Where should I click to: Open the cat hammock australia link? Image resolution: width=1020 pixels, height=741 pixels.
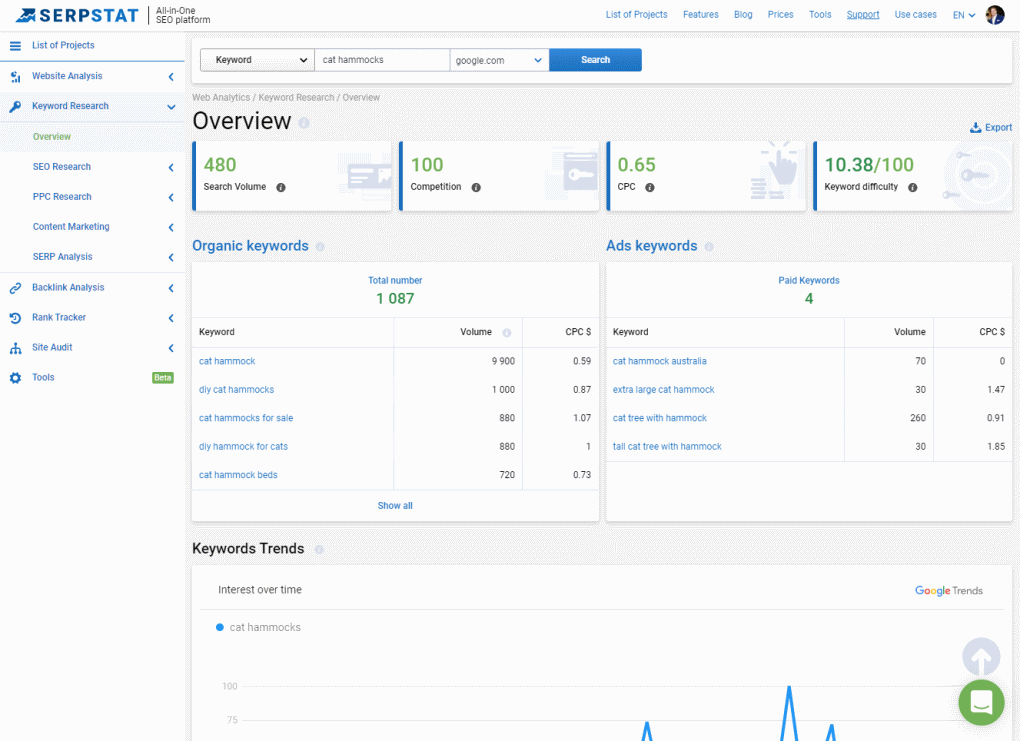point(660,361)
